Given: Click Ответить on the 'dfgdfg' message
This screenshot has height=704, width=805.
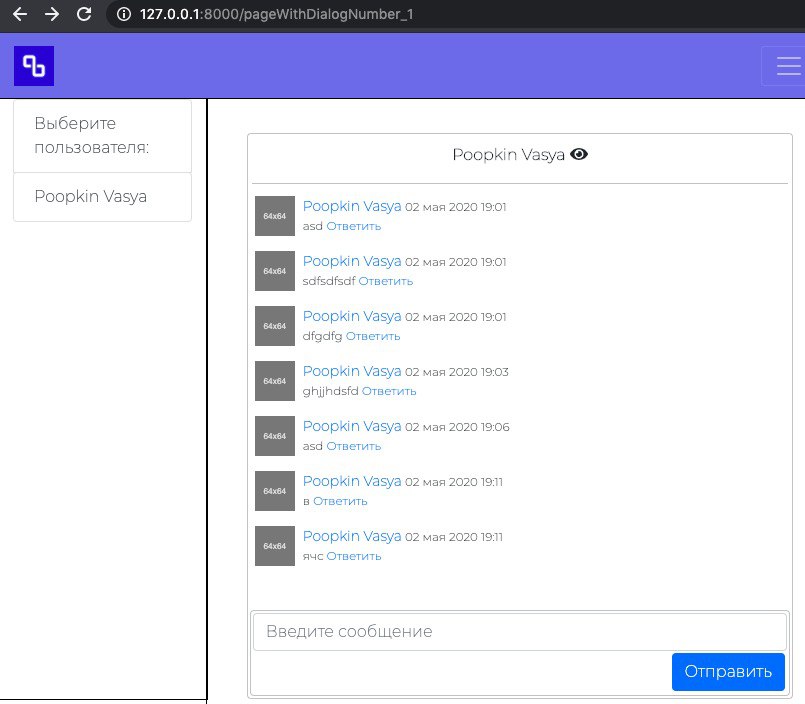Looking at the screenshot, I should pos(373,336).
